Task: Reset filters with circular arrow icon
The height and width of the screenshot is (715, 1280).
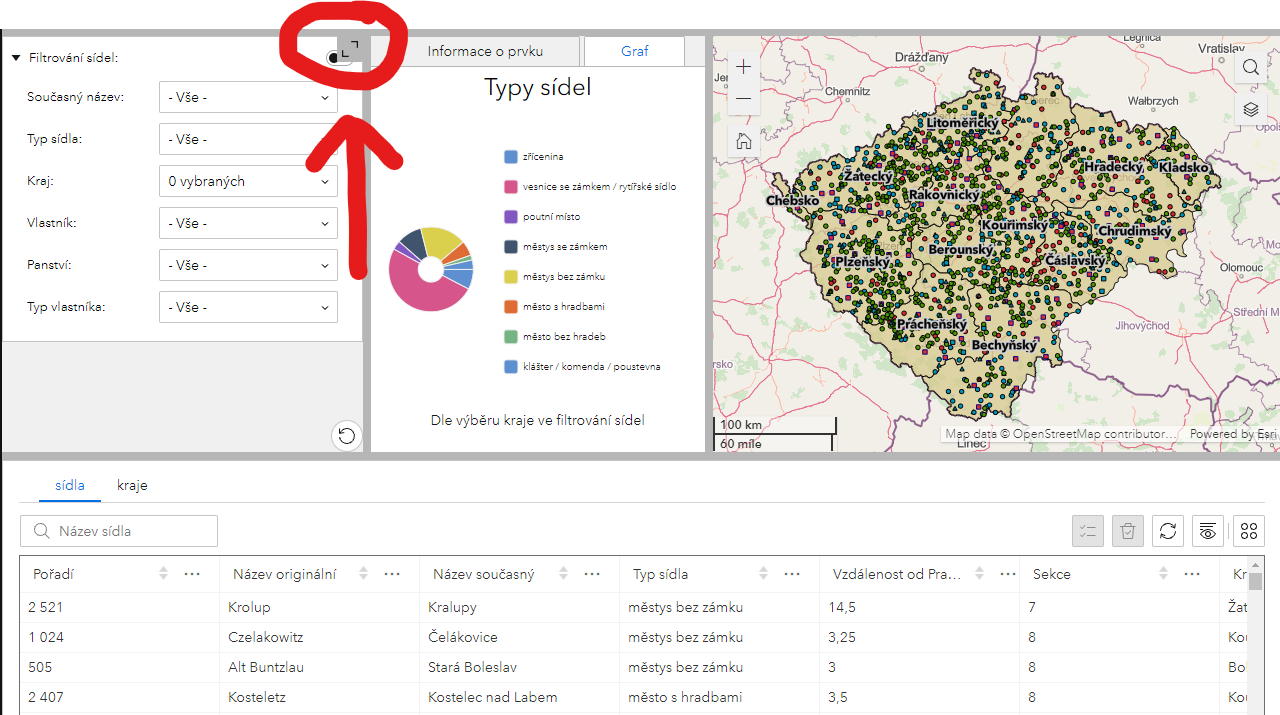Action: point(346,436)
